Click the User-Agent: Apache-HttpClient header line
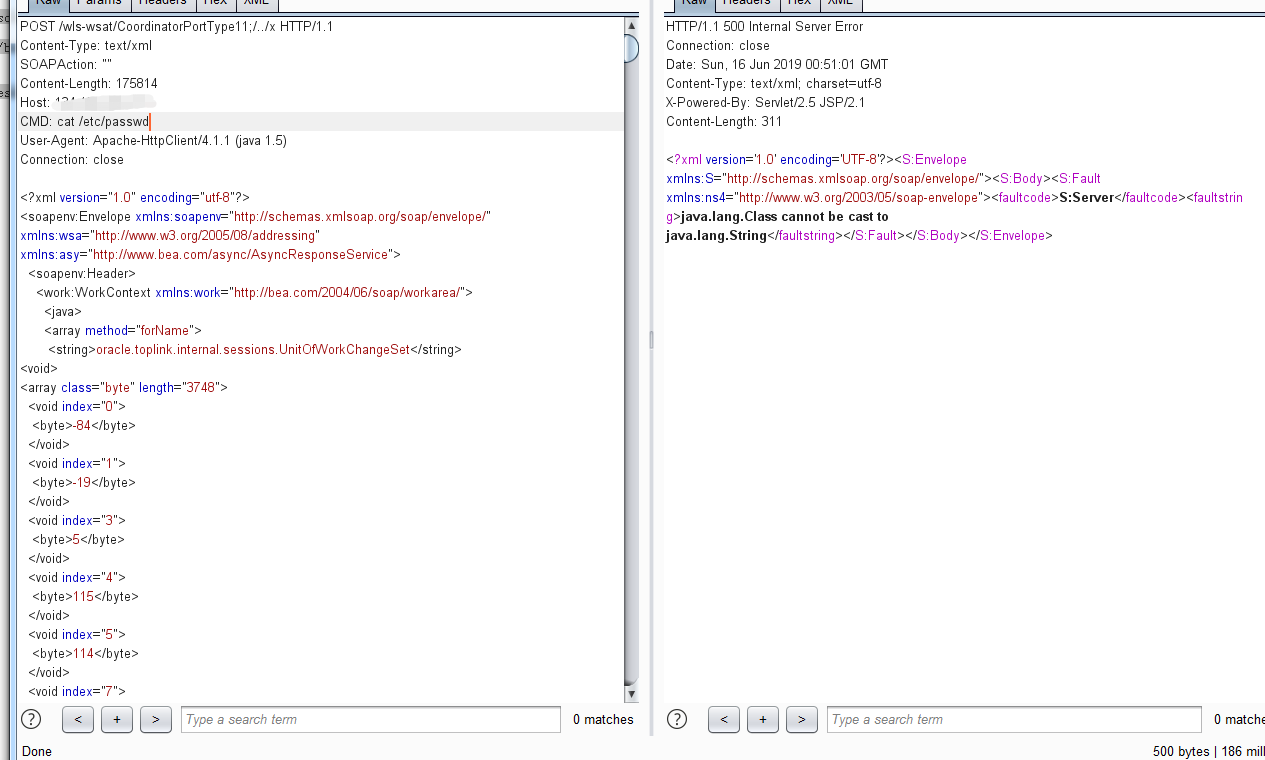The width and height of the screenshot is (1265, 760). pos(153,140)
